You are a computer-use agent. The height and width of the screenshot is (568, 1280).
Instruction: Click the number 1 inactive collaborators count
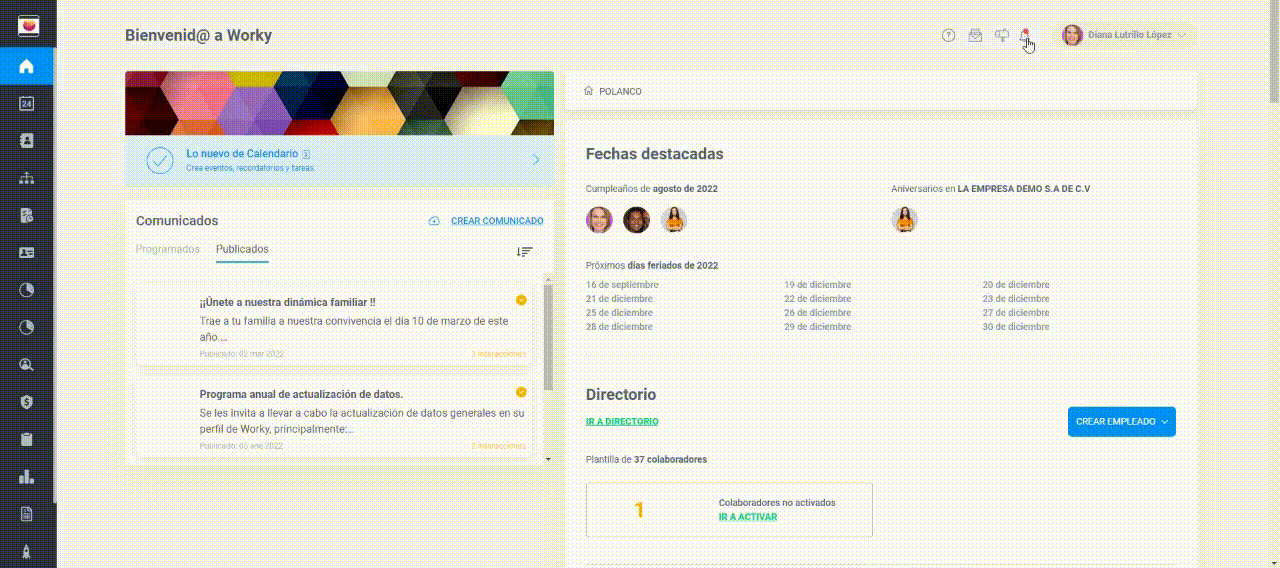[x=639, y=510]
